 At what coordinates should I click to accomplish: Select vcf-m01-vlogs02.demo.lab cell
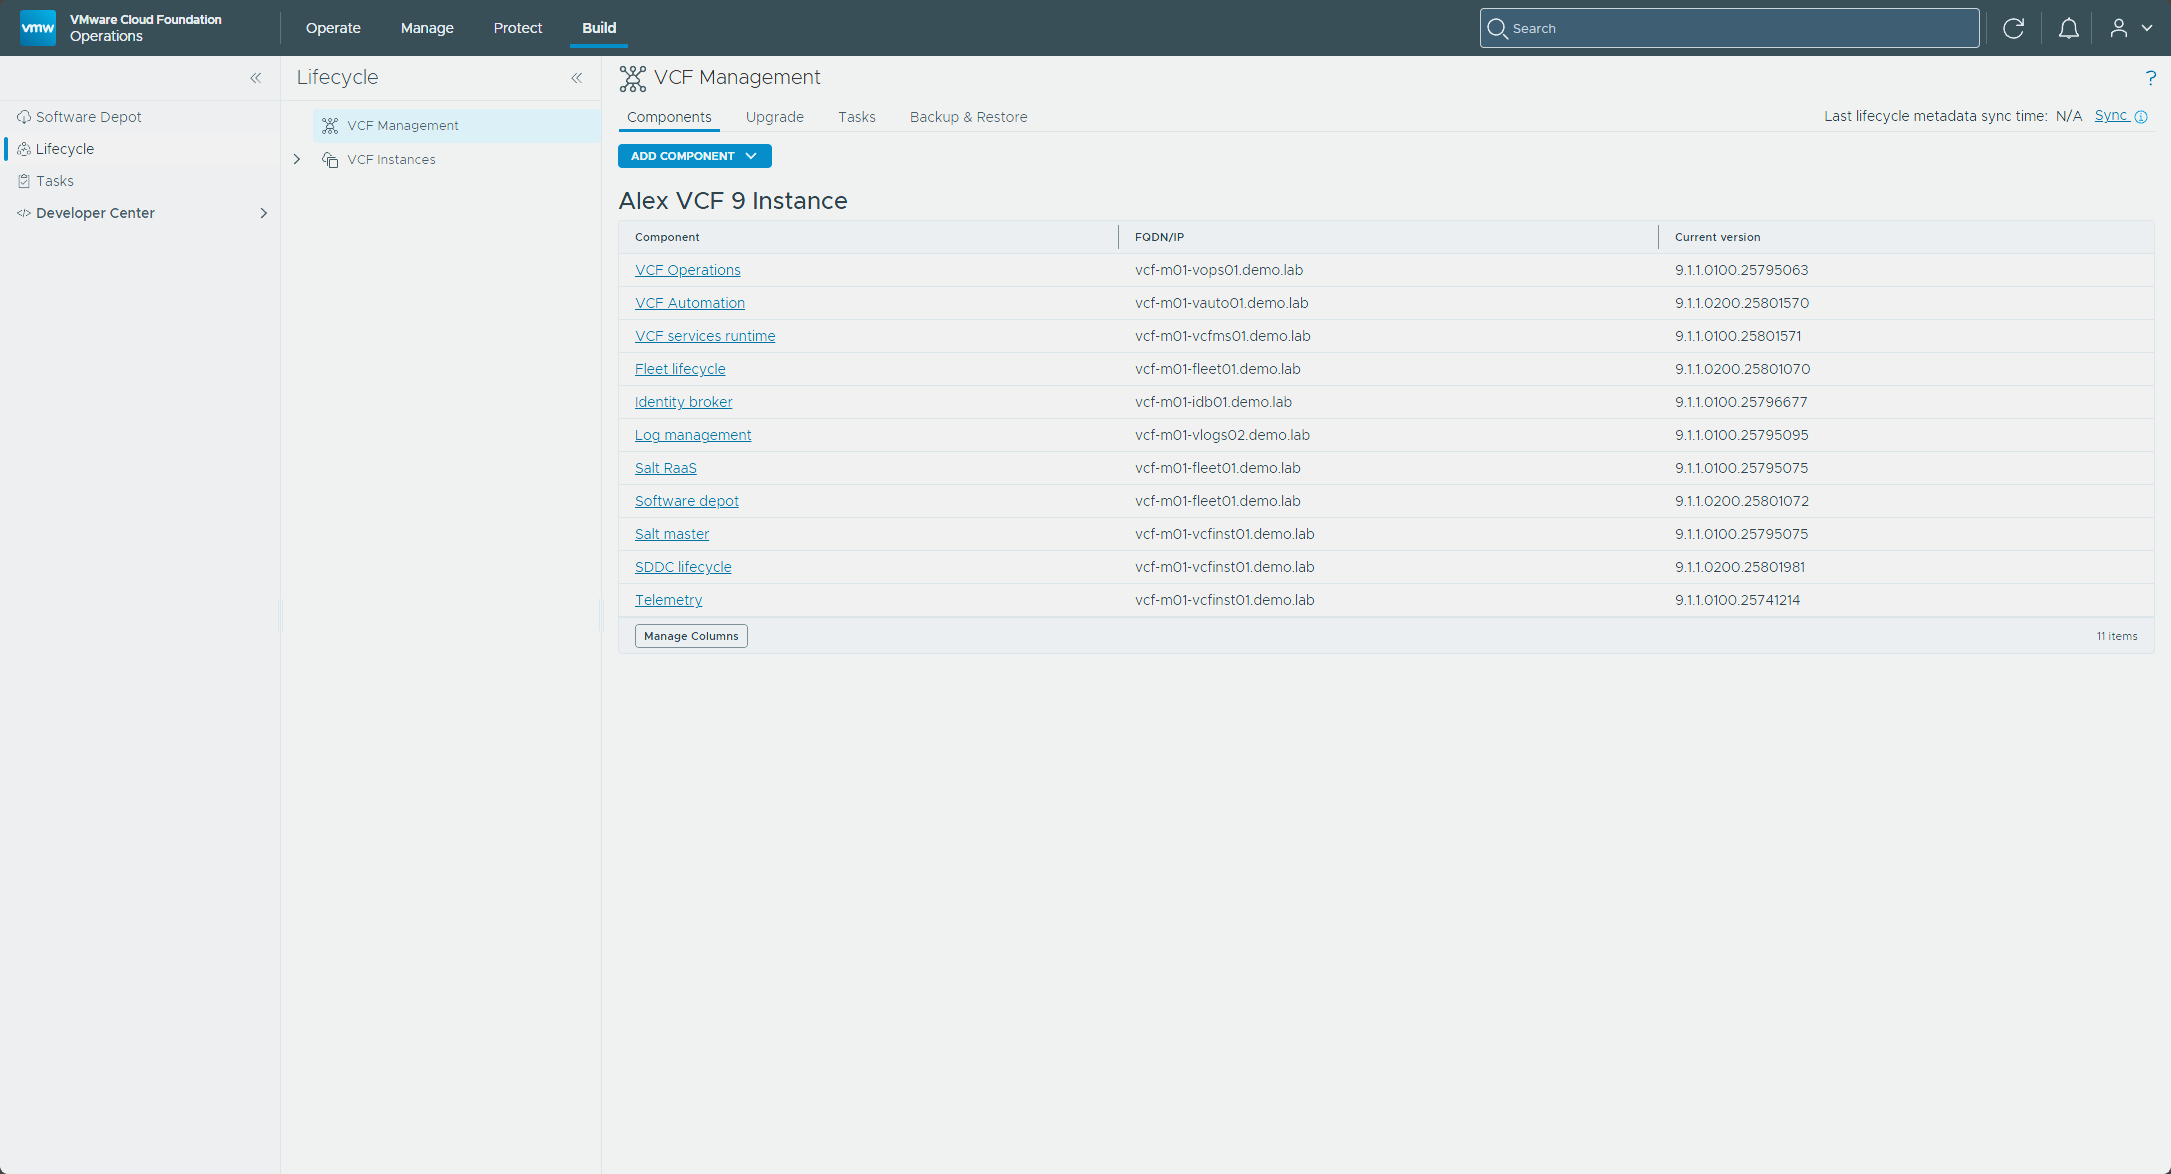tap(1222, 435)
